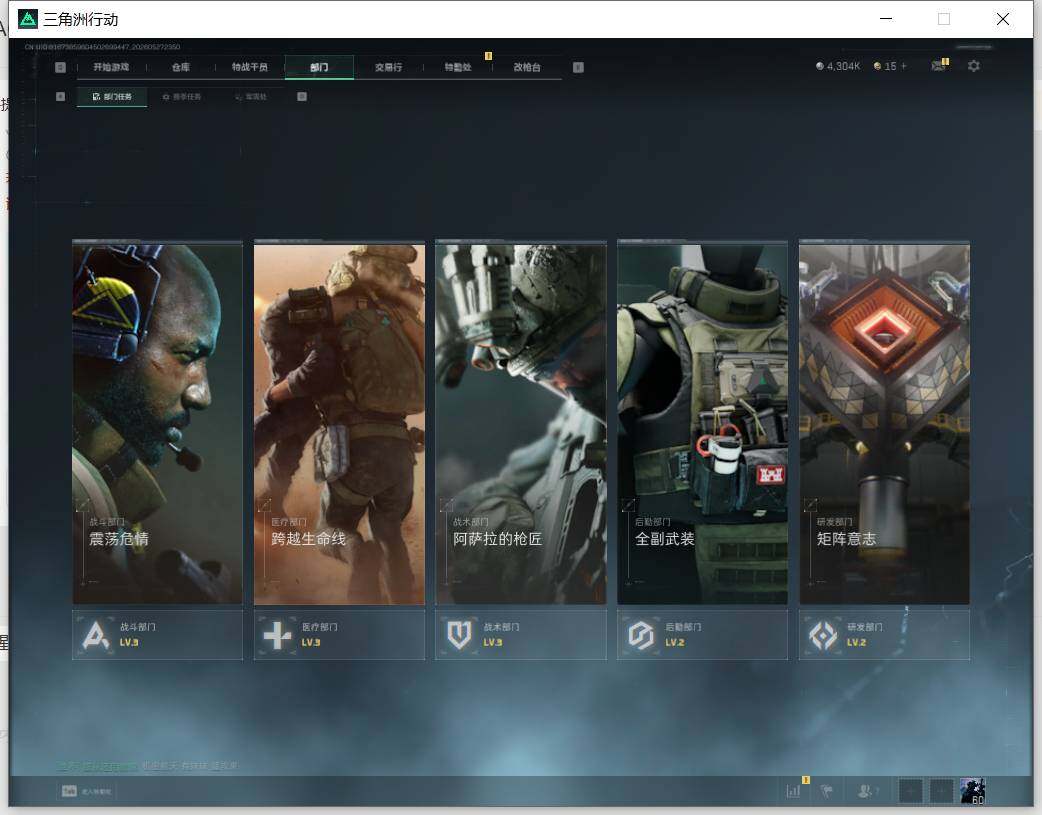Screen dimensions: 1042x815
Task: Select the 战术部门 LV.3 level text
Action: point(492,642)
